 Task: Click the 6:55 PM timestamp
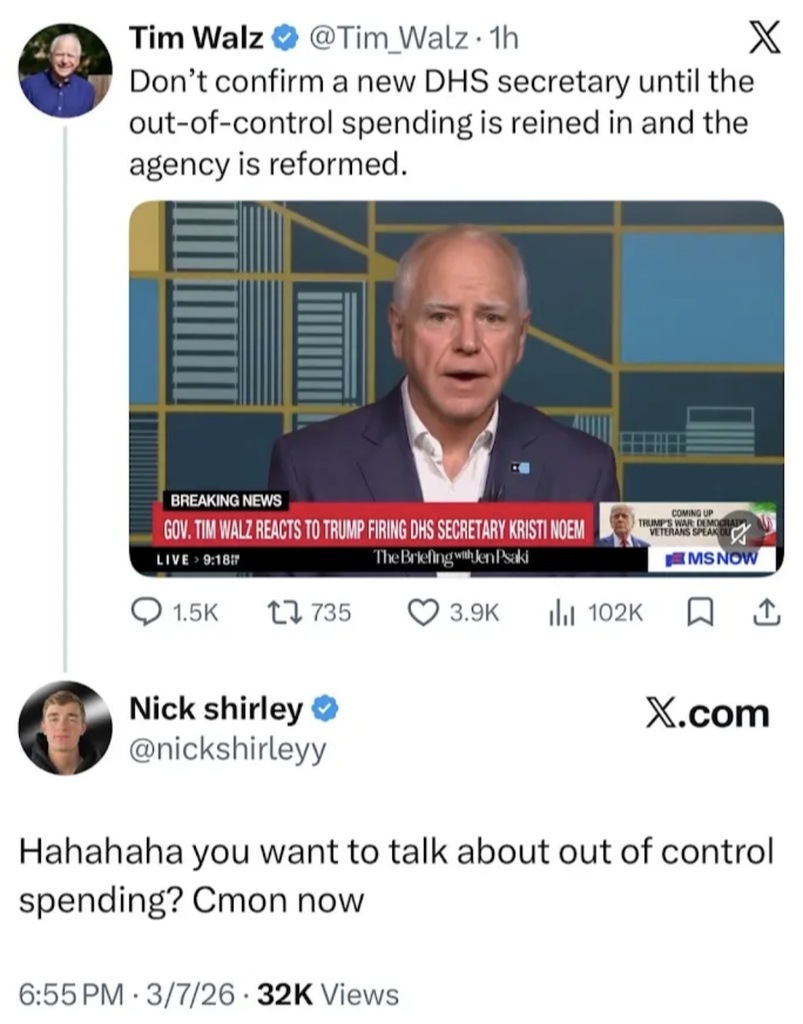click(71, 995)
